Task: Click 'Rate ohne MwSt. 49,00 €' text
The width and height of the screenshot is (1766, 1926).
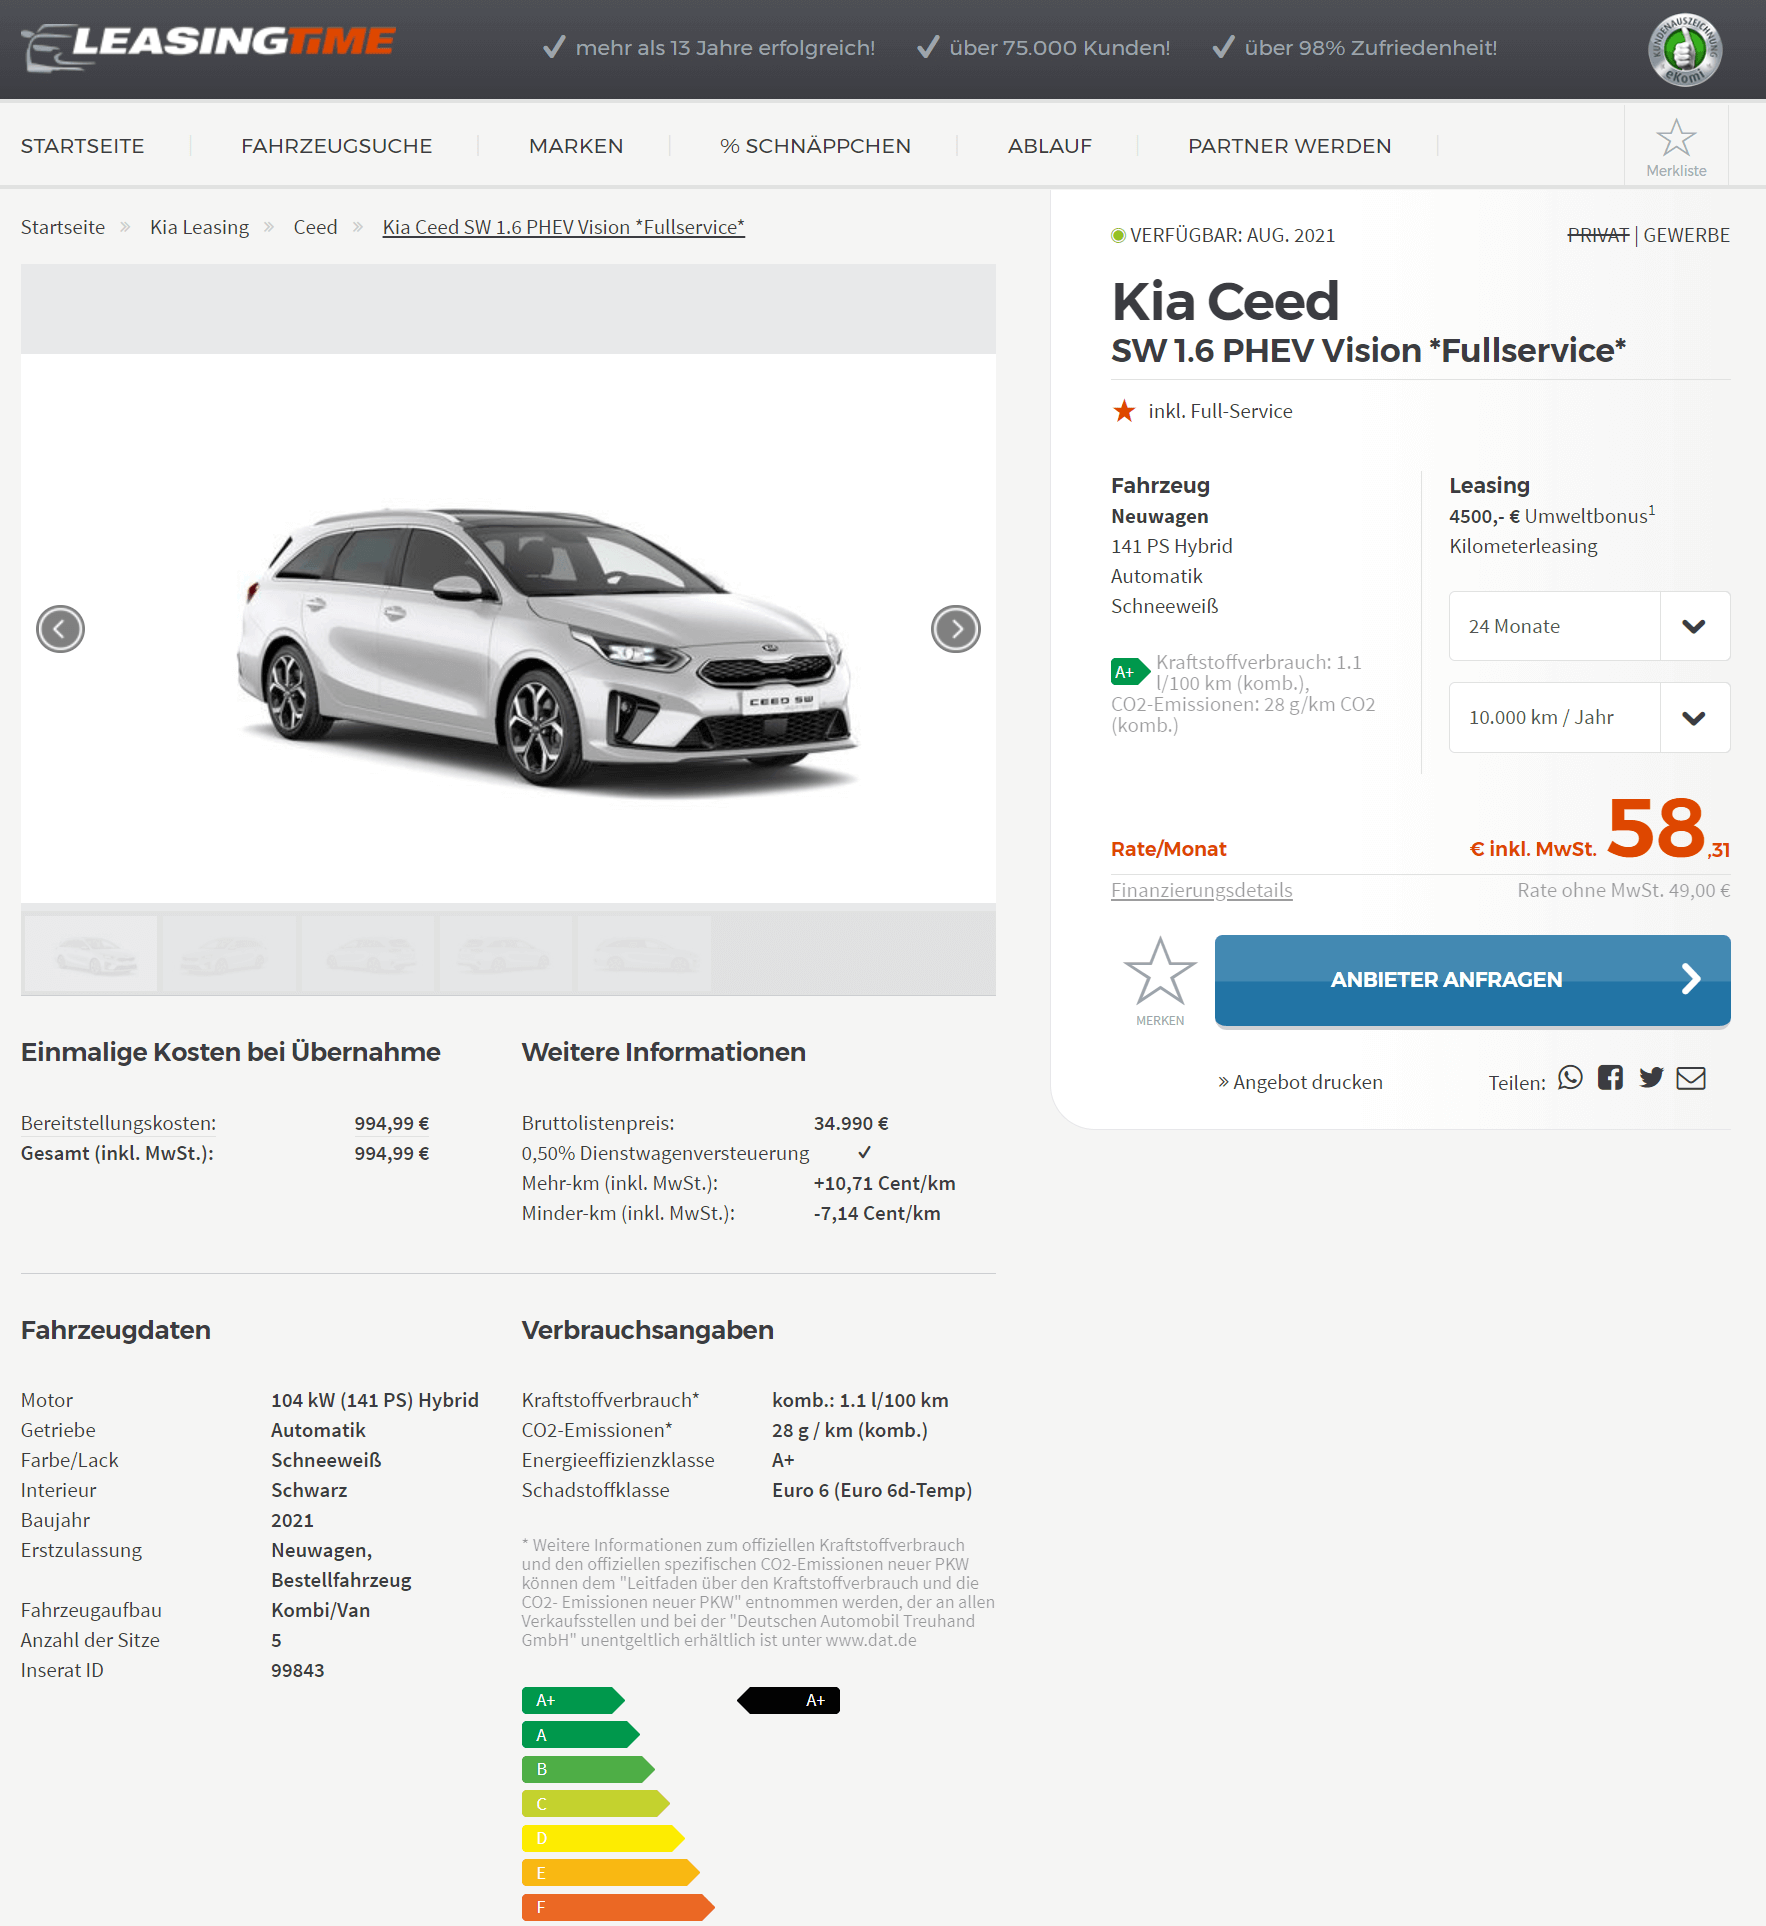Action: pyautogui.click(x=1624, y=890)
